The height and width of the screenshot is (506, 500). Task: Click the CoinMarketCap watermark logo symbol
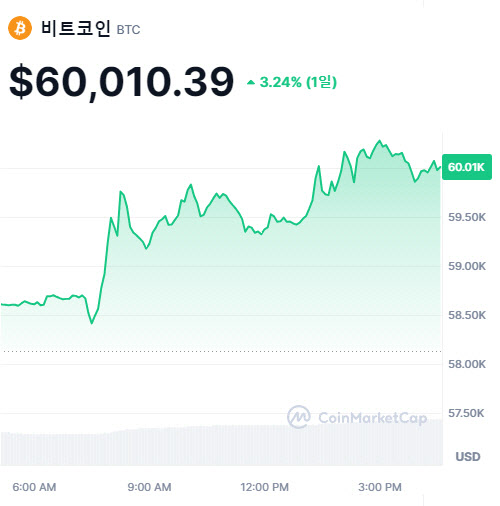coord(299,417)
